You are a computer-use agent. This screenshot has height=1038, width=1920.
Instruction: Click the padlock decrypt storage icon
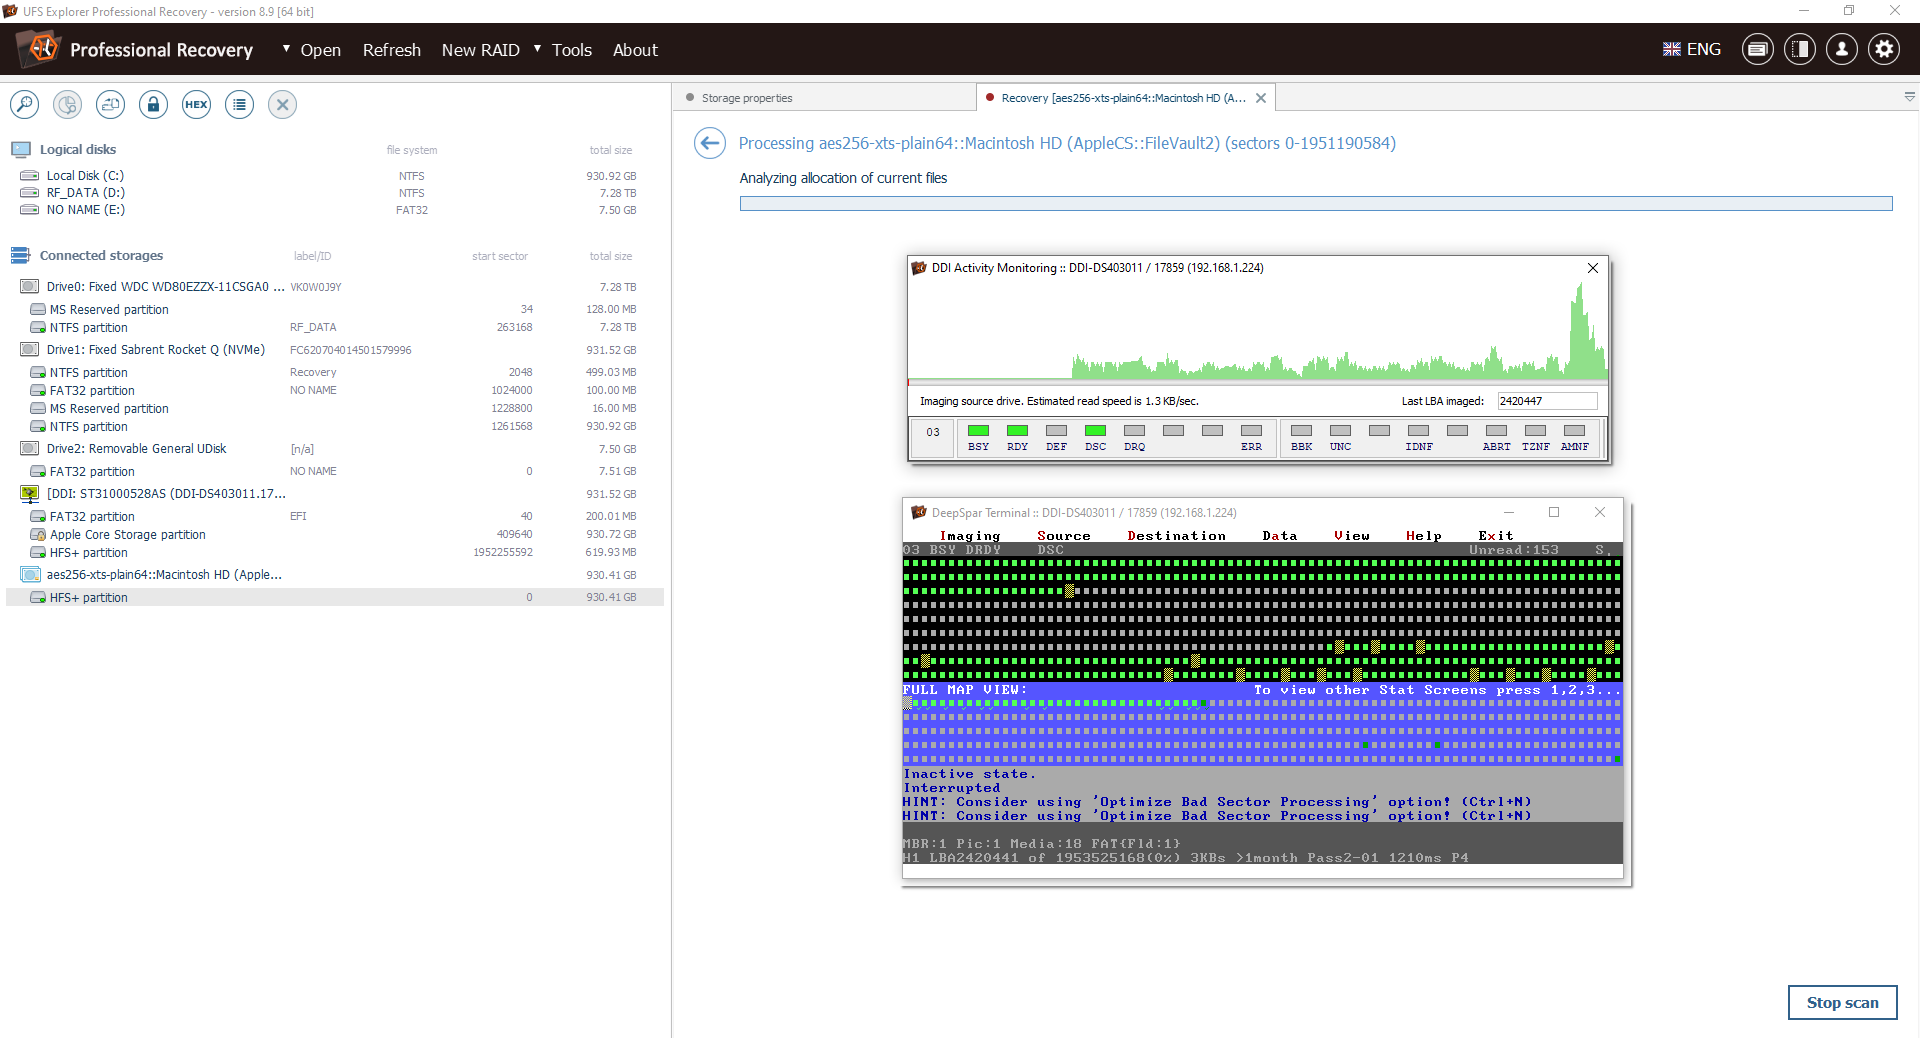(153, 104)
